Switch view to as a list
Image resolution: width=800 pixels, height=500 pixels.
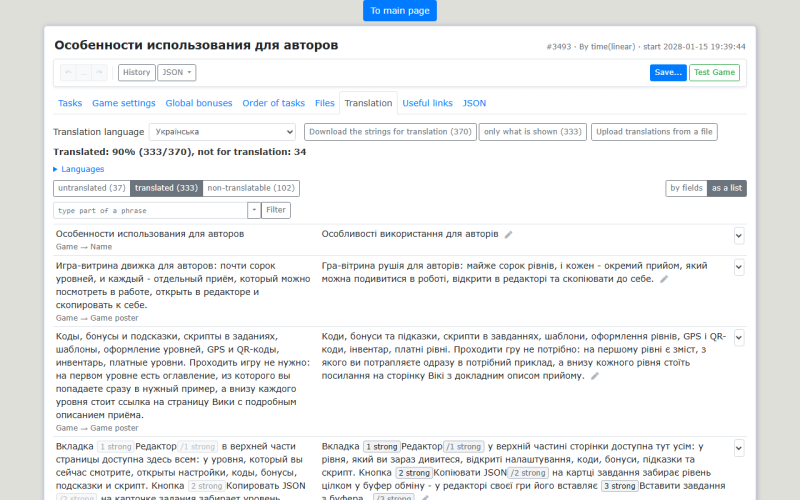pyautogui.click(x=727, y=188)
